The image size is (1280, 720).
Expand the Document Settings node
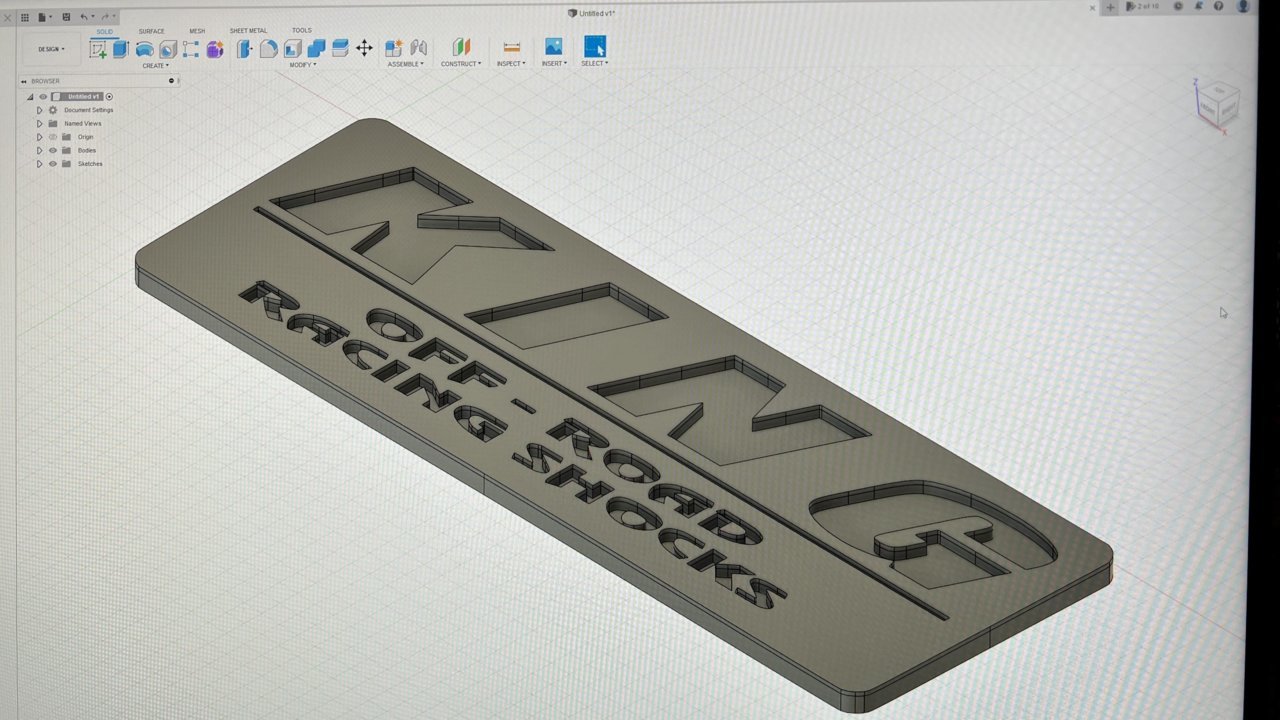pos(39,110)
